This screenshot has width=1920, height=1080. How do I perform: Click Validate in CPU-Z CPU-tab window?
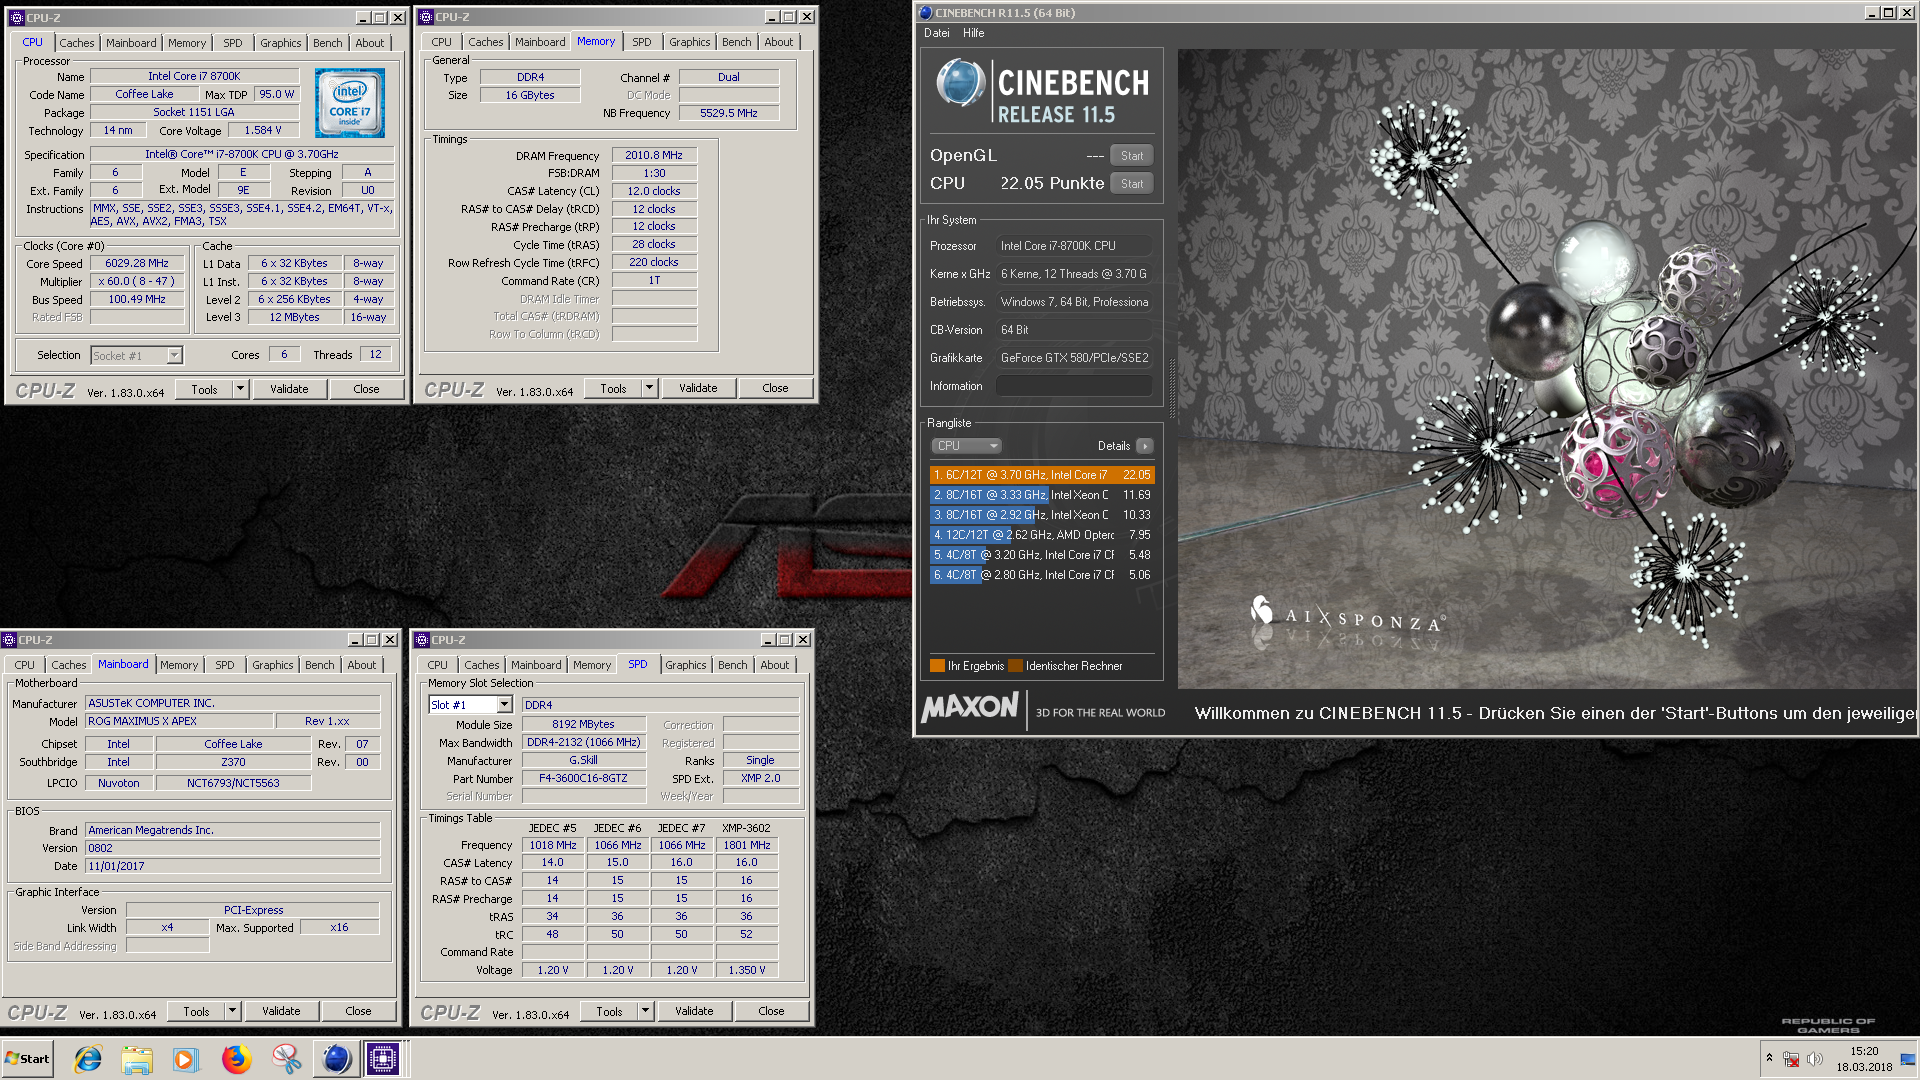pos(289,389)
